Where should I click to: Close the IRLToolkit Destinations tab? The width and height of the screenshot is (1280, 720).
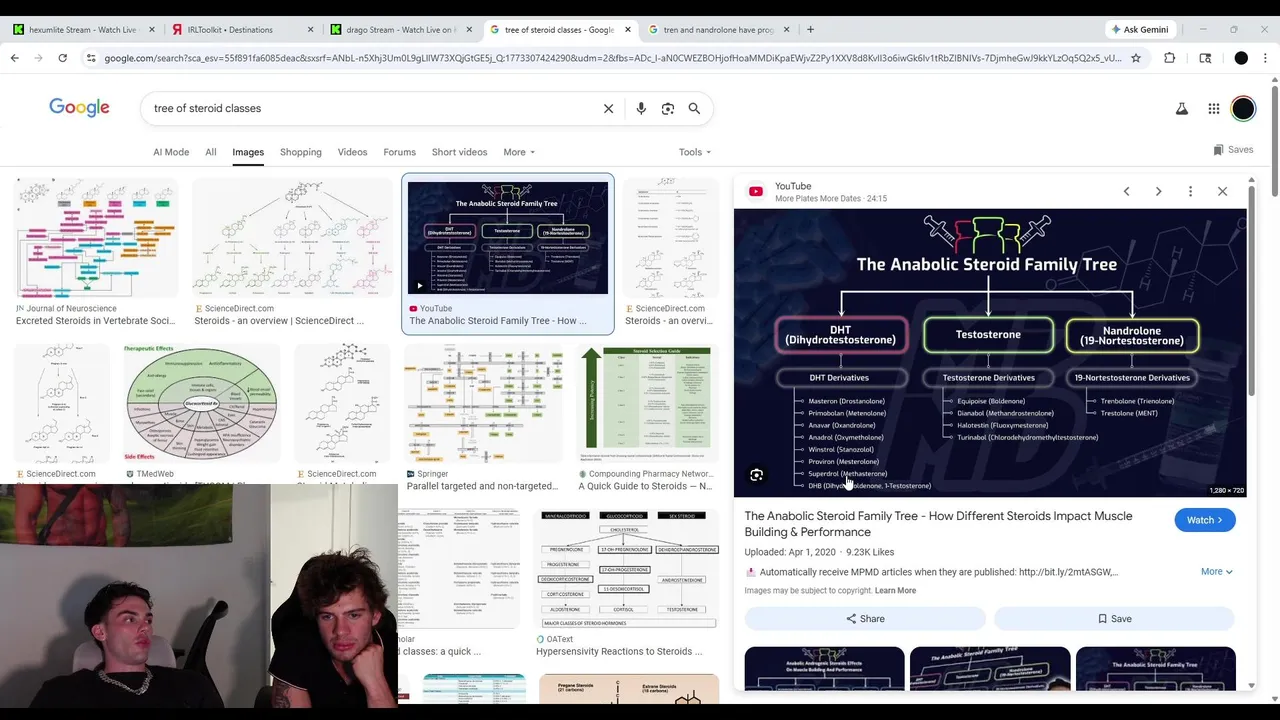point(310,29)
